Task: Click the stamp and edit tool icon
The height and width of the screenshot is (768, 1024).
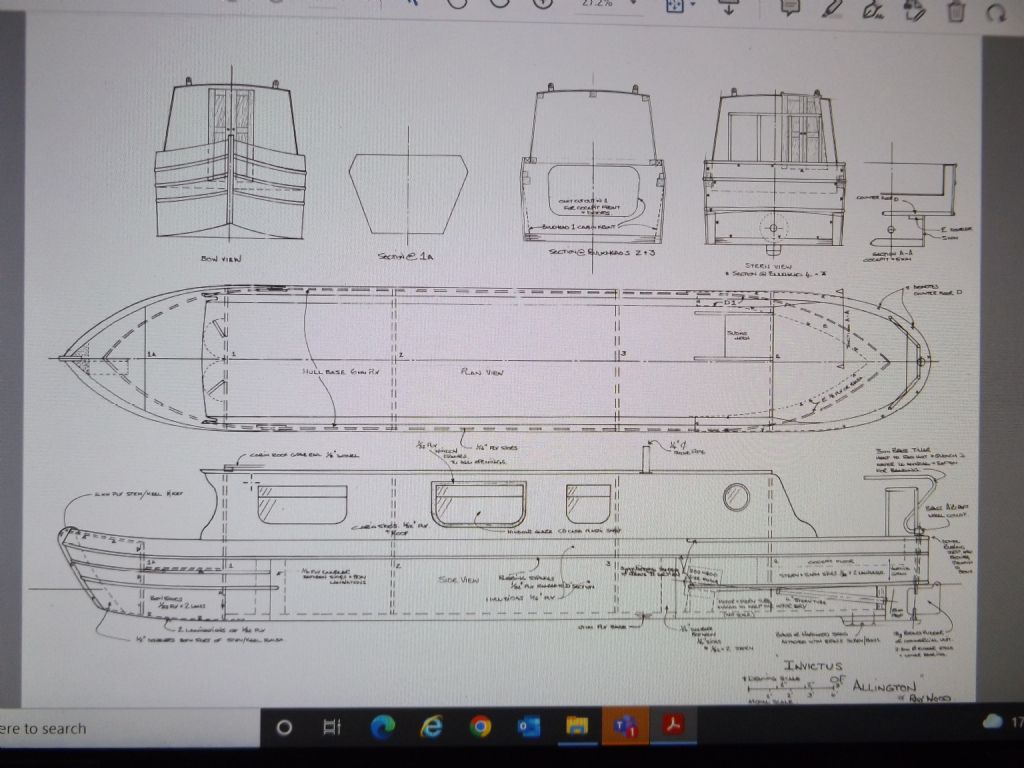Action: coord(914,10)
